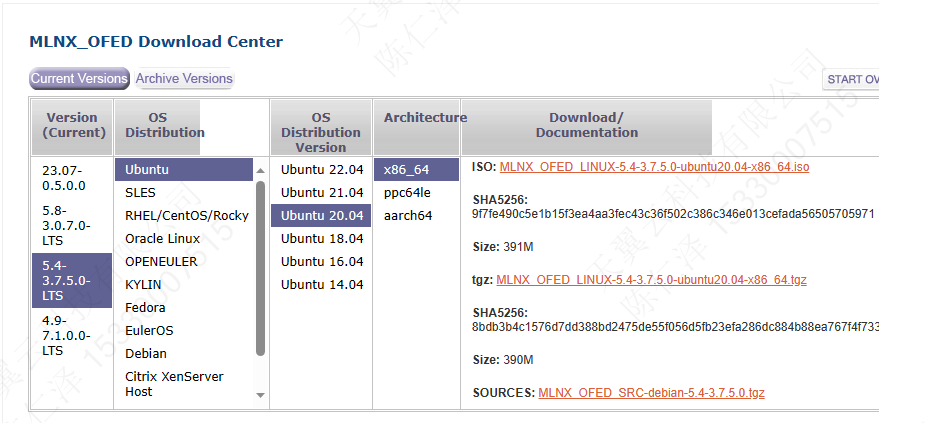Click the Download/Documentation column header

pyautogui.click(x=586, y=128)
